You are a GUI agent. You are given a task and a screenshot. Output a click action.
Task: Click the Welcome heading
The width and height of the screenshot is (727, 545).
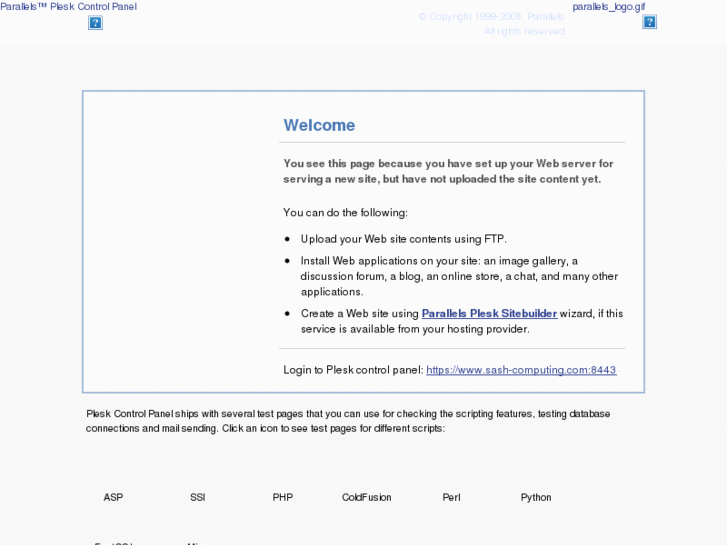tap(319, 125)
